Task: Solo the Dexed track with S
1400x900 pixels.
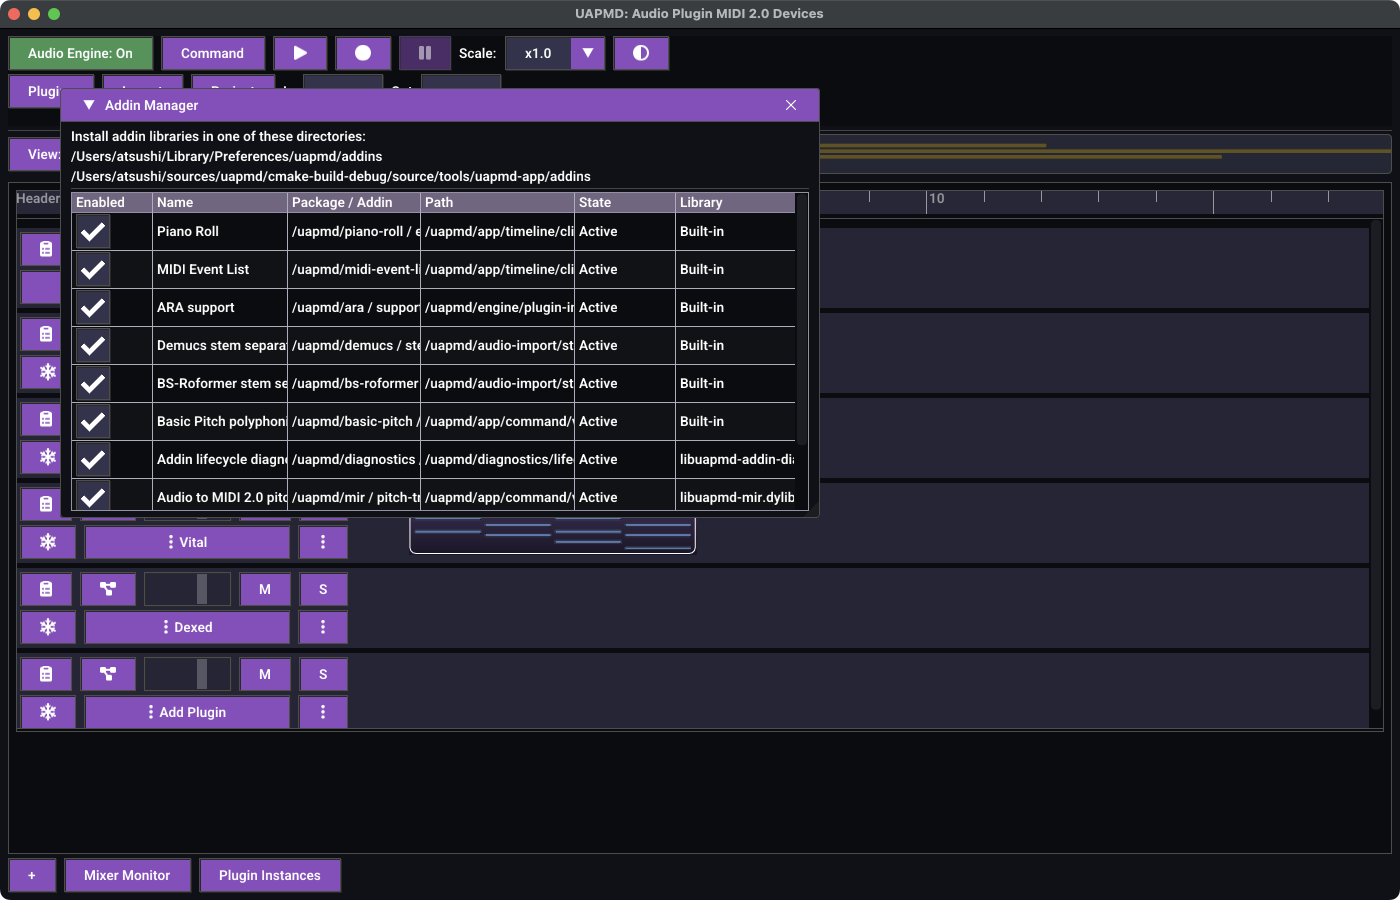Action: (323, 589)
